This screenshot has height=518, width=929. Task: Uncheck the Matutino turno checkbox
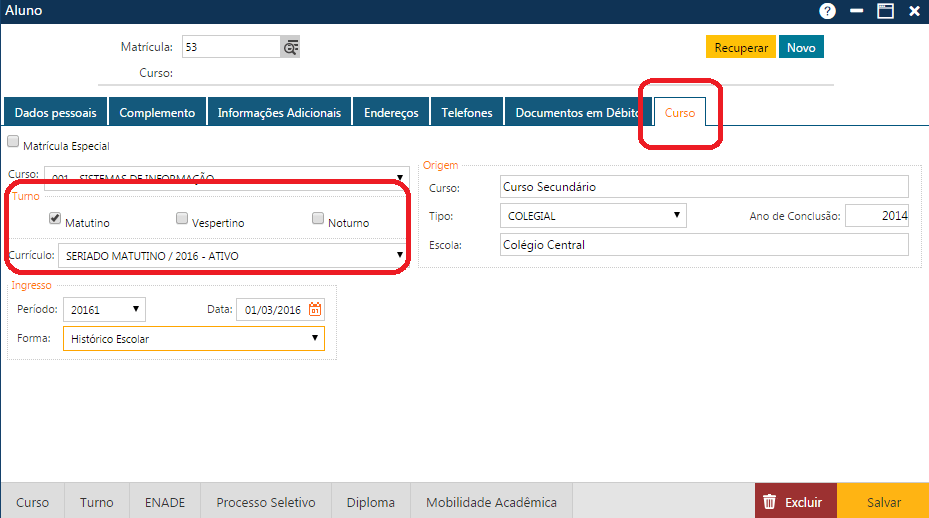pos(55,218)
